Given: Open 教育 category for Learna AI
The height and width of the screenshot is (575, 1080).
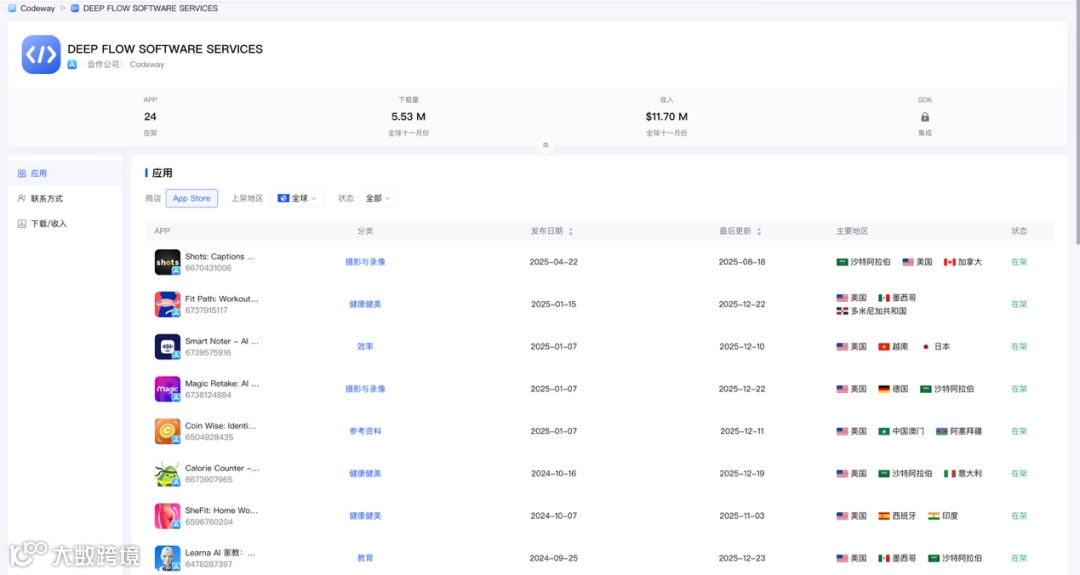Looking at the screenshot, I should [x=365, y=558].
